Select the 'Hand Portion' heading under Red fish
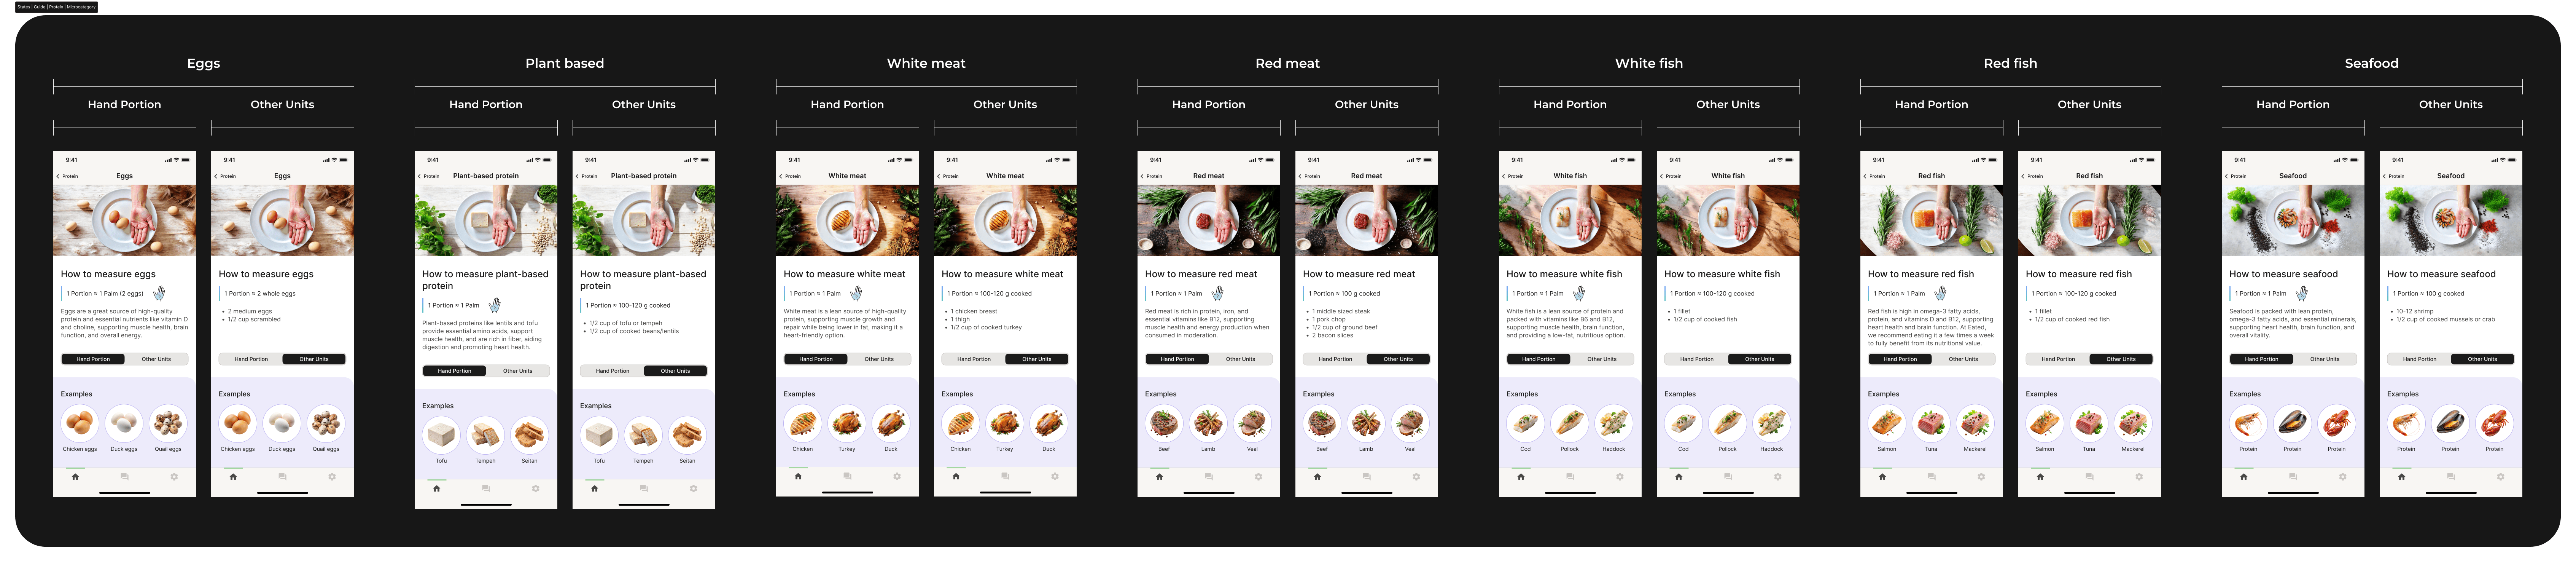 (x=1931, y=104)
